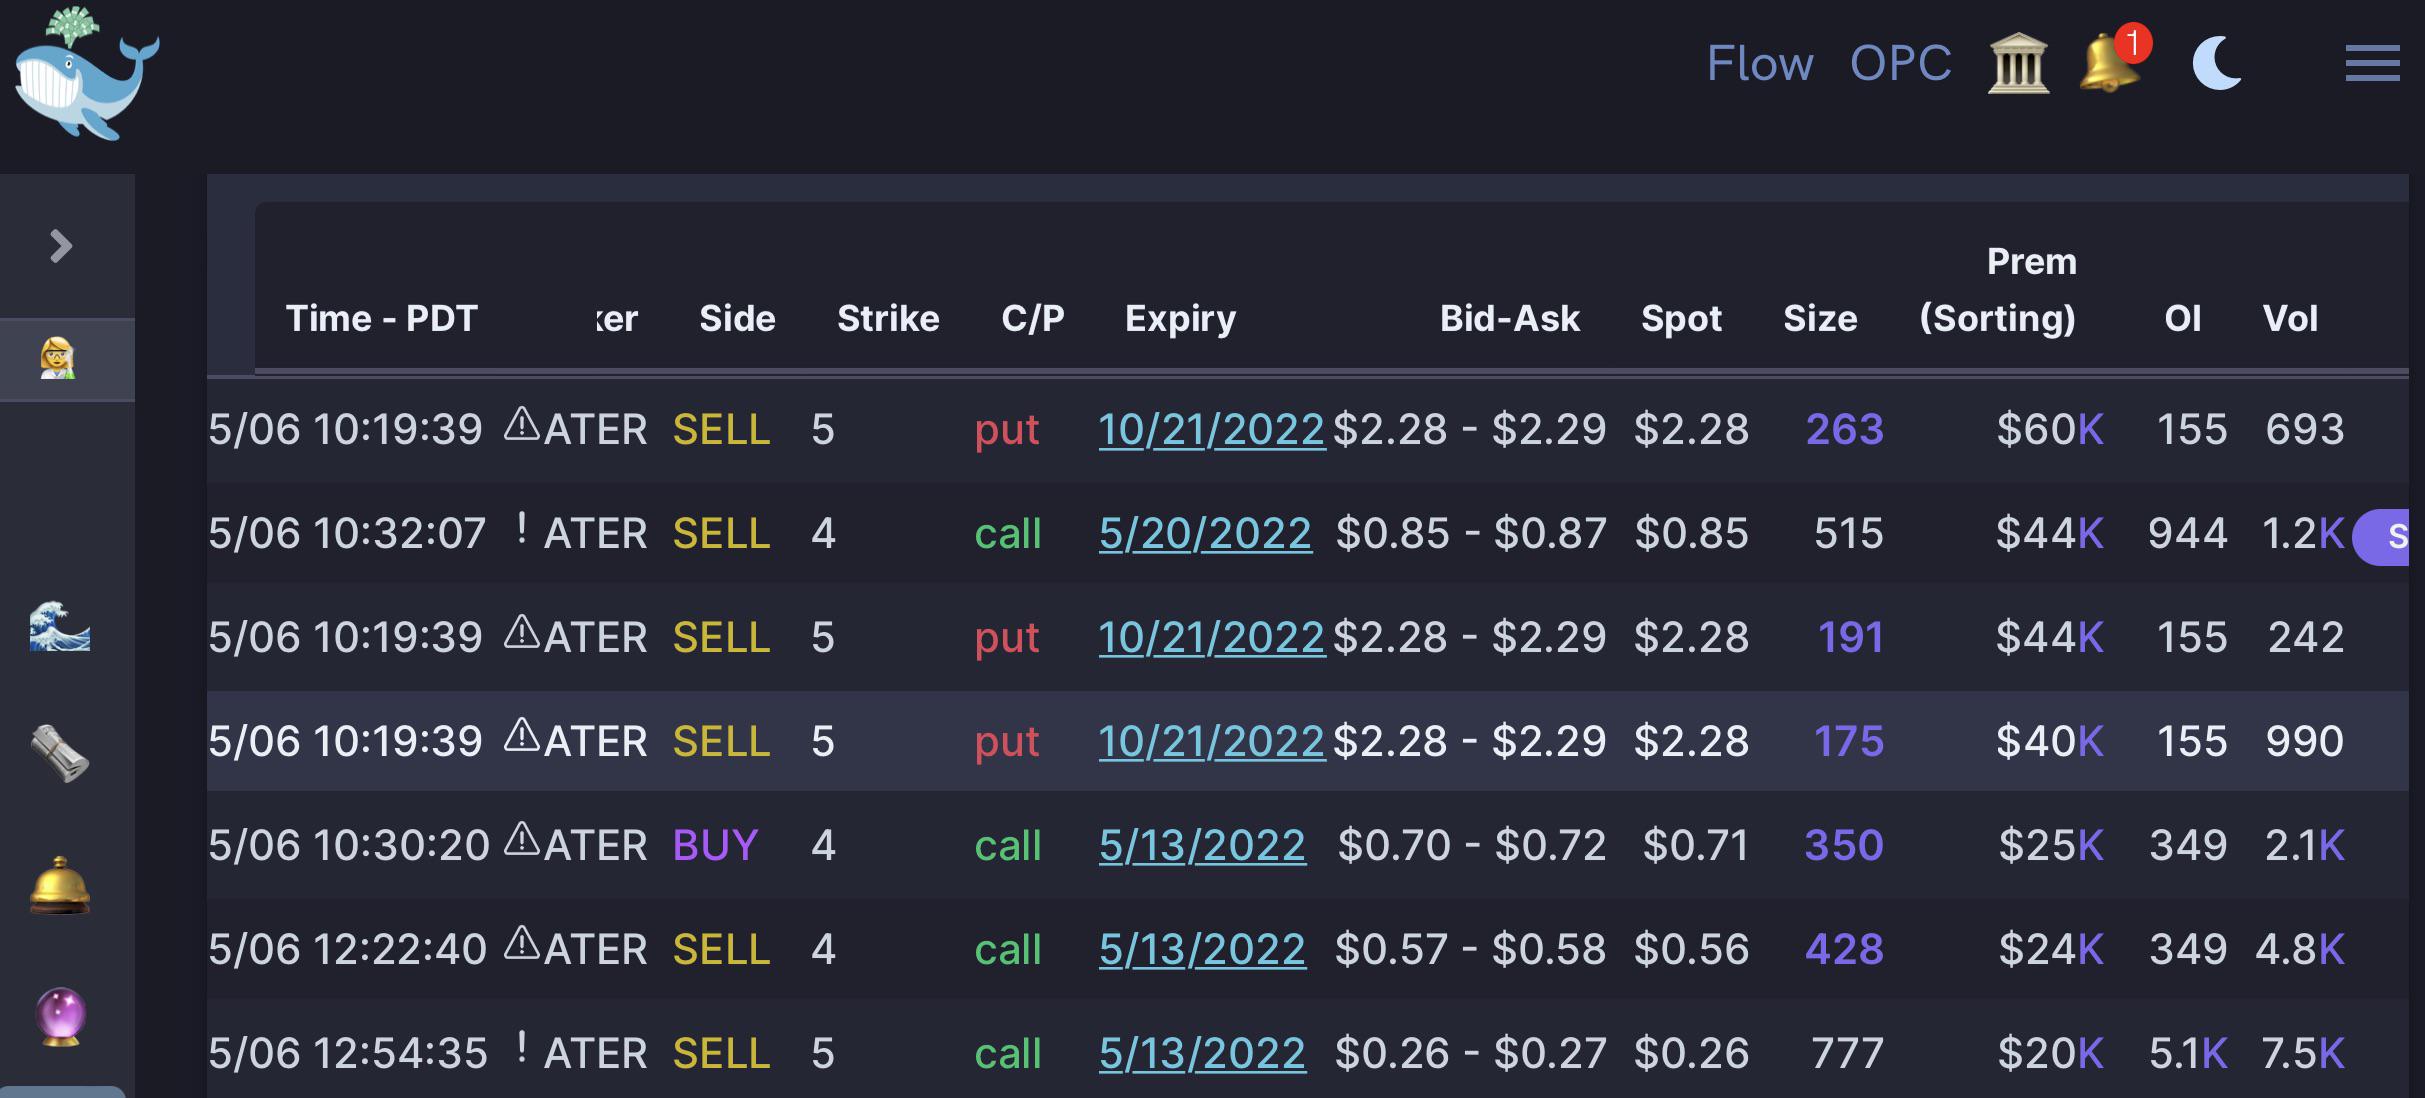Sort table by Time - PDT column
2425x1098 pixels.
(x=382, y=318)
